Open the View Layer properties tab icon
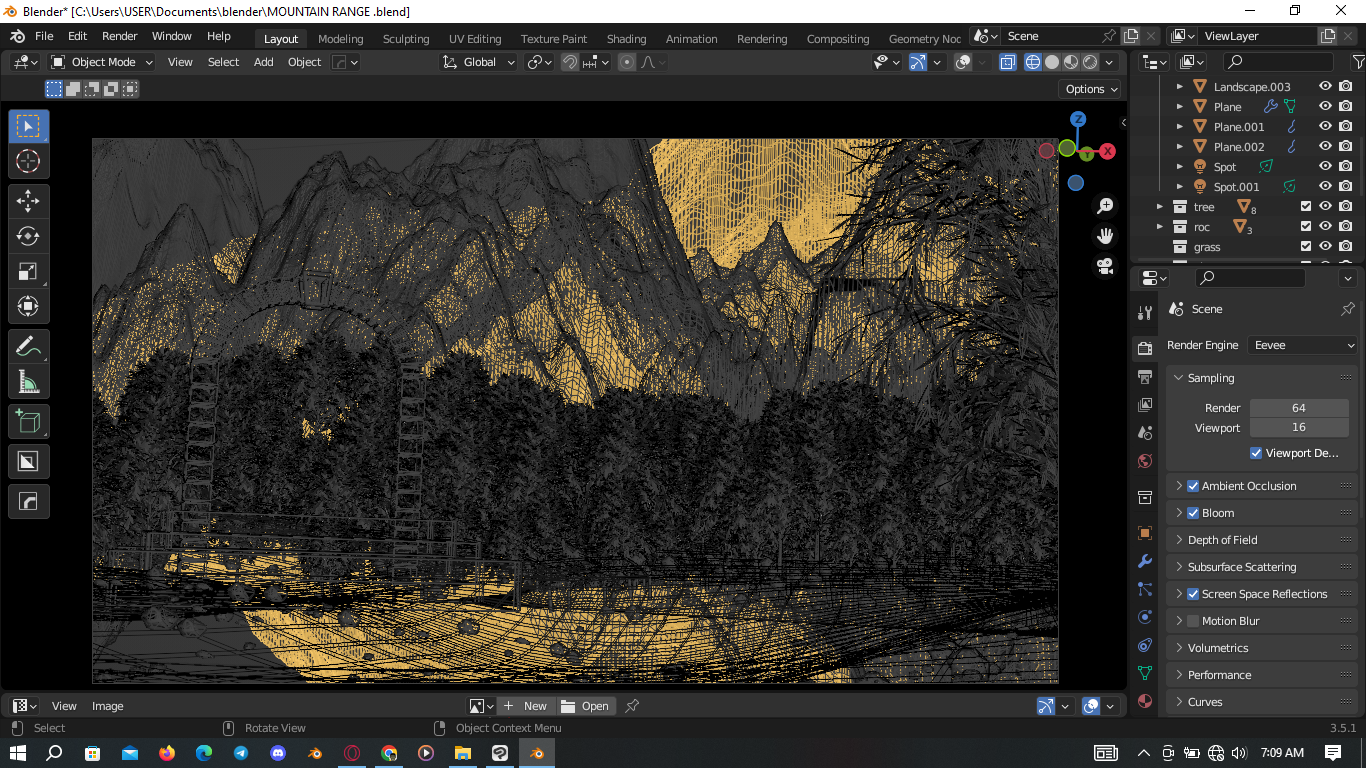Screen dimensions: 1366x768 (x=1145, y=405)
